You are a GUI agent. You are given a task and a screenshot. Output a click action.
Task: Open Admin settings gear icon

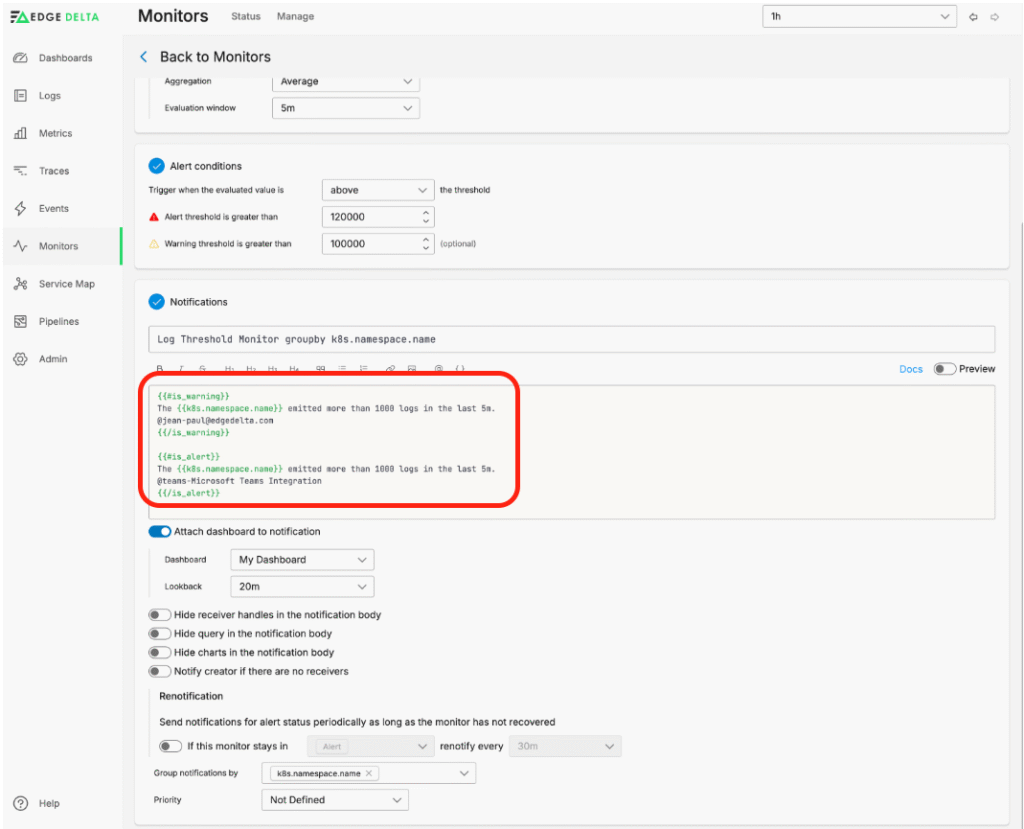20,359
